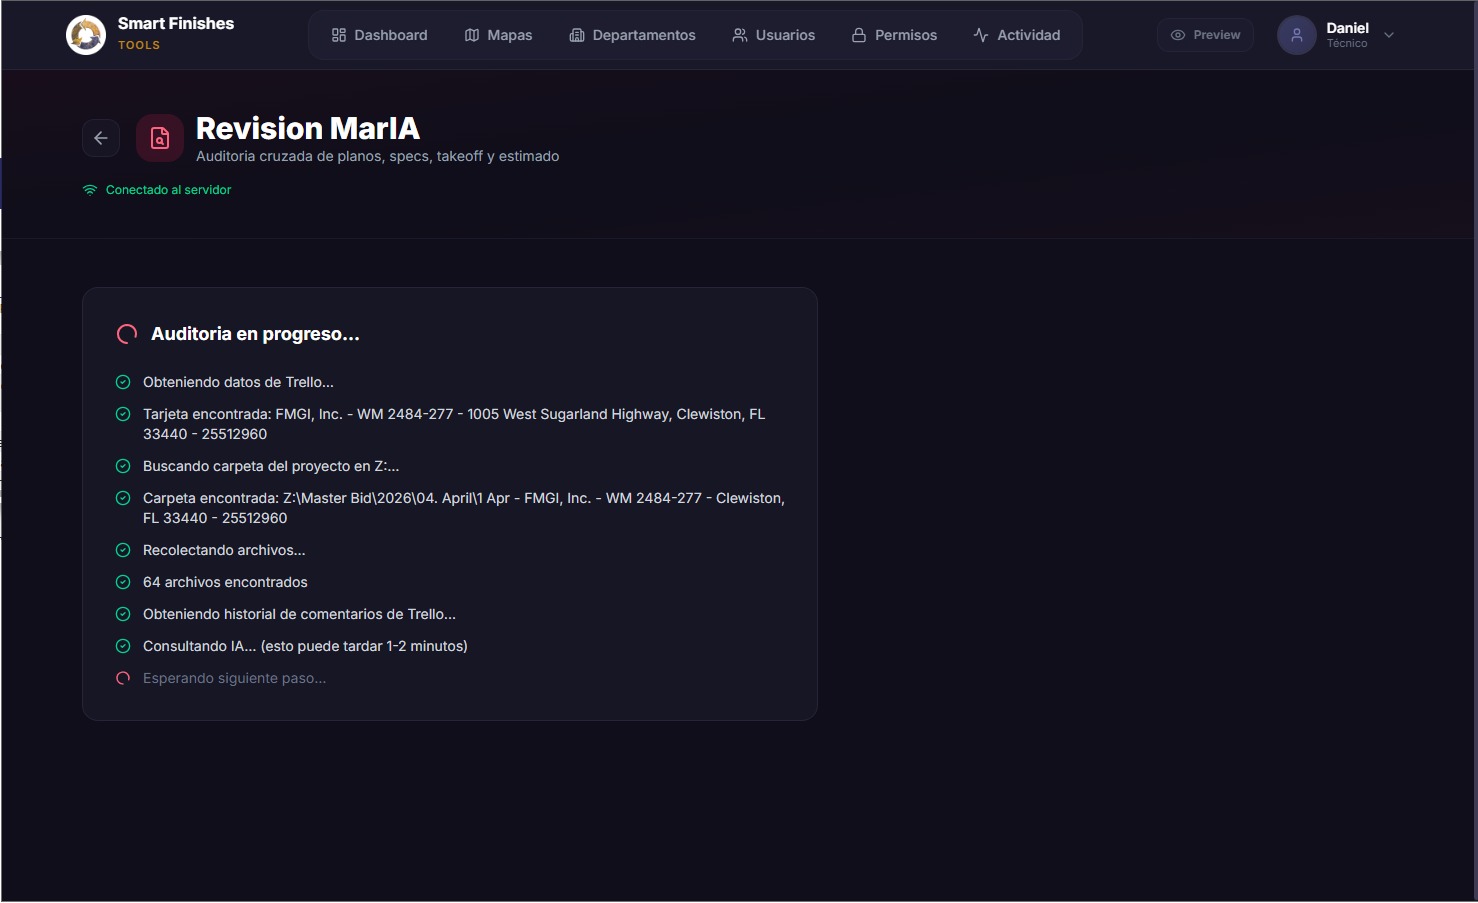
Task: Click the spinner beside Esperando siguiente paso
Action: point(123,678)
